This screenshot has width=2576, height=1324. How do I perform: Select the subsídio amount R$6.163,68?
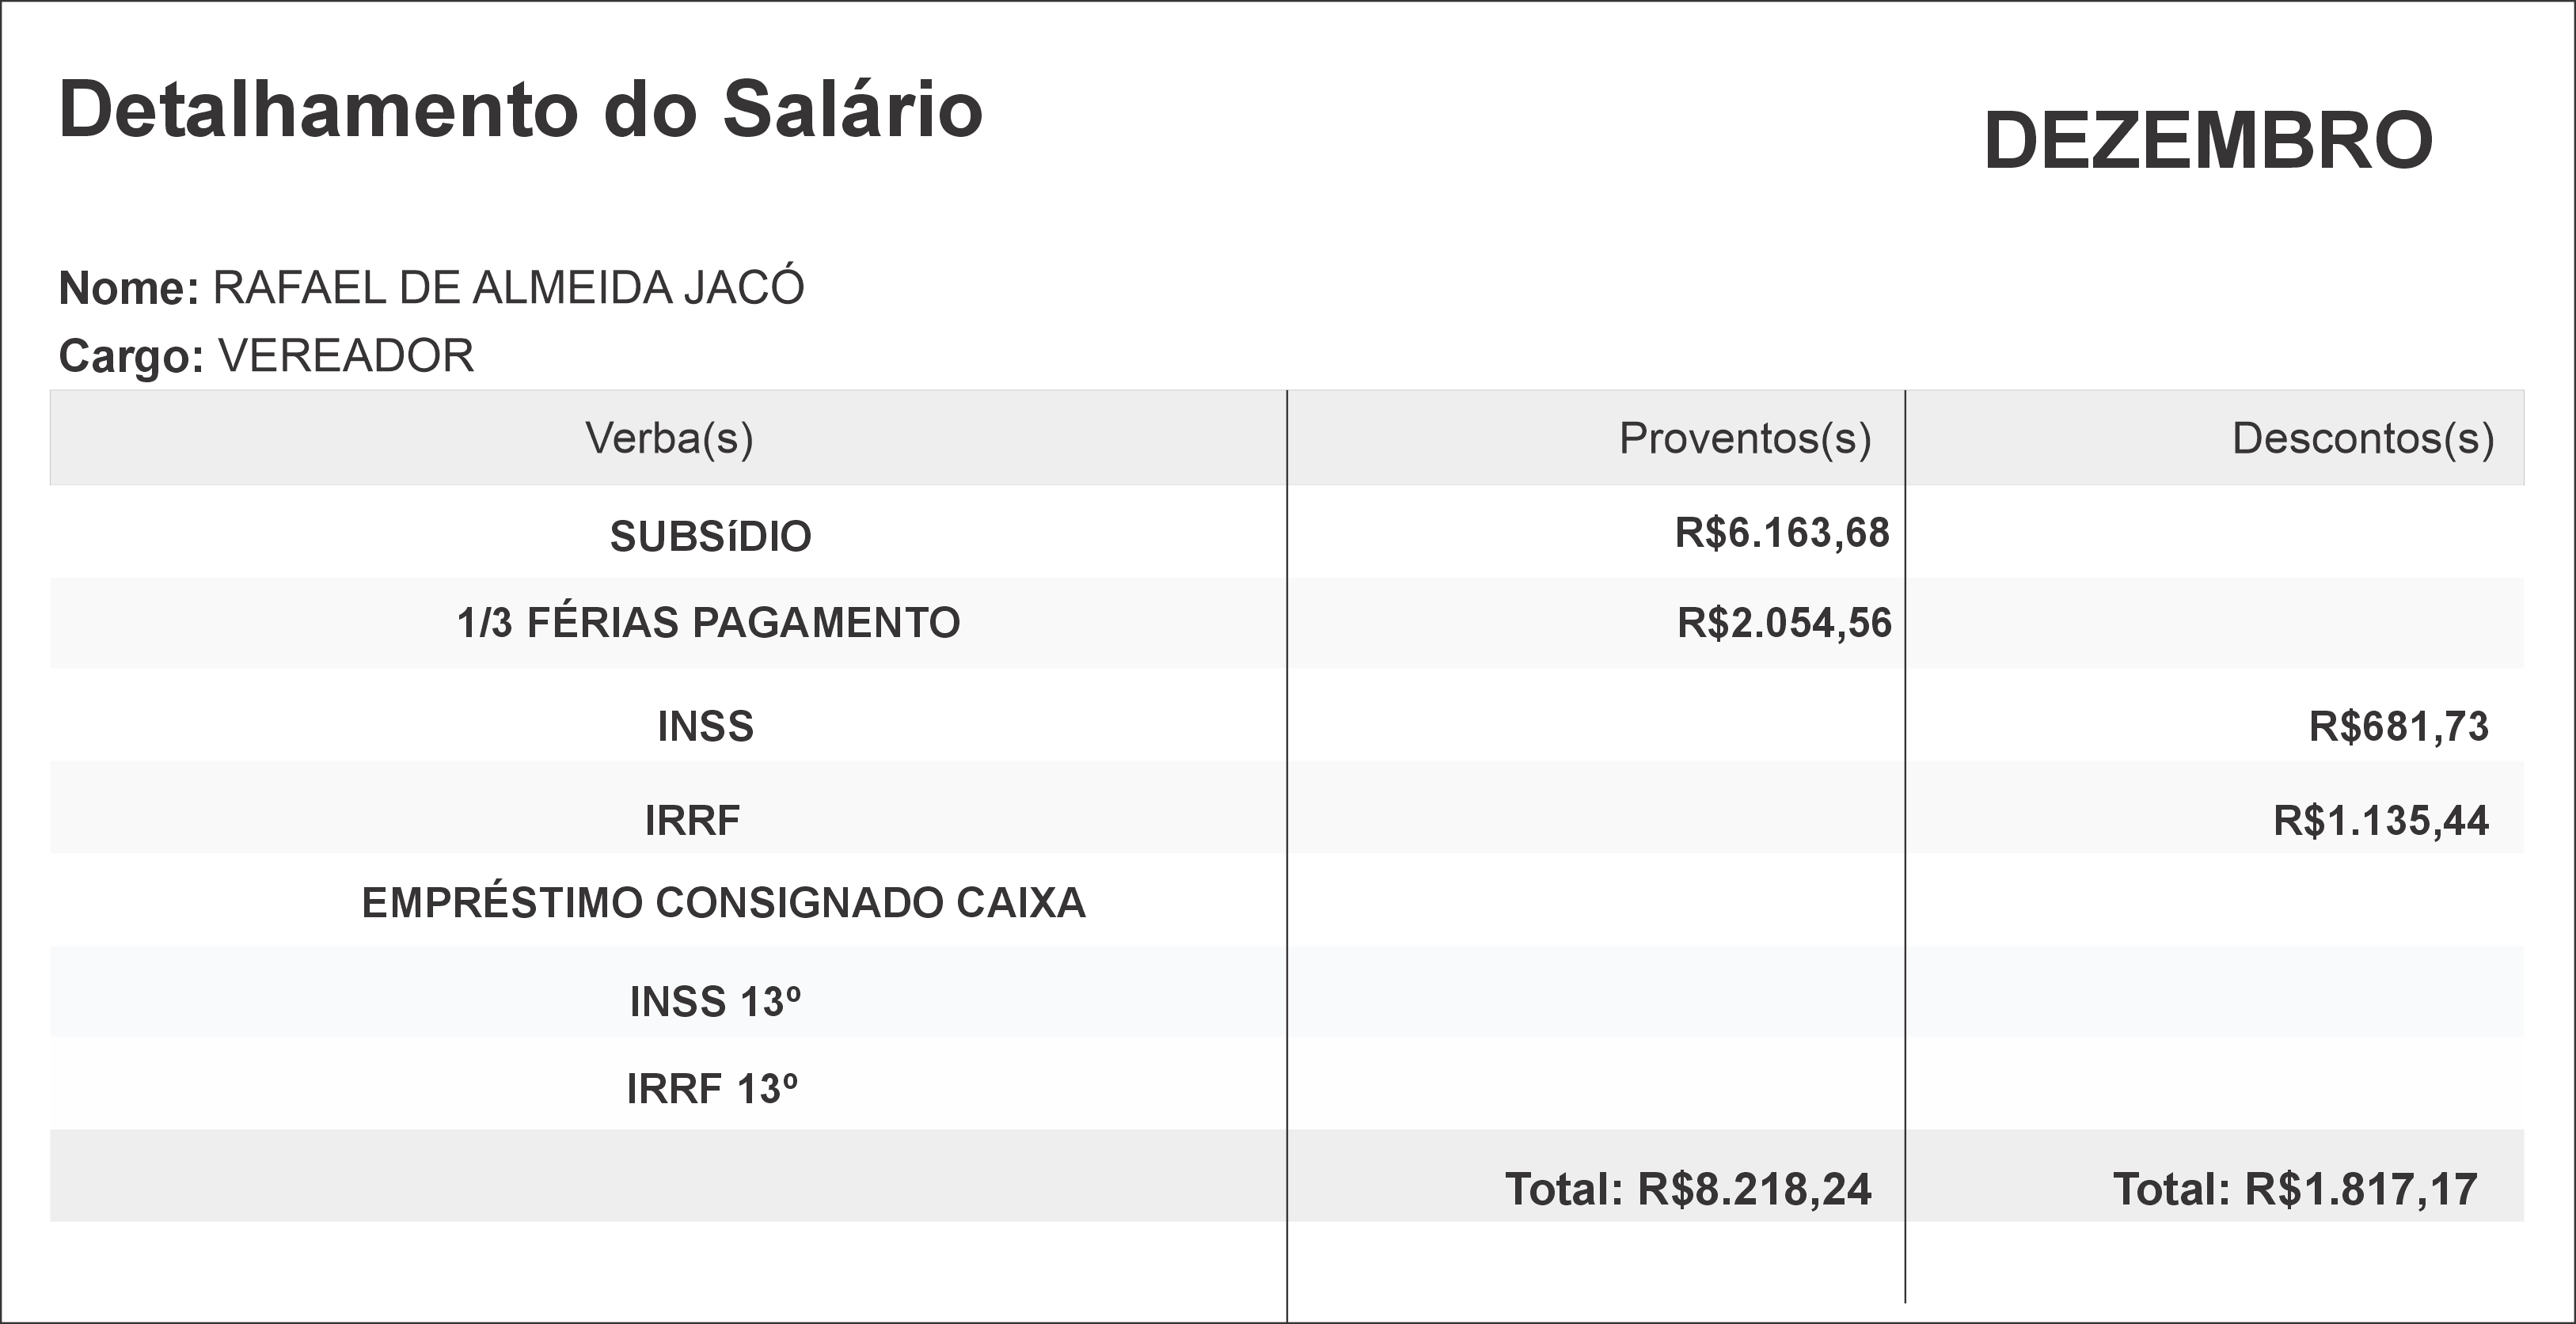[1782, 533]
